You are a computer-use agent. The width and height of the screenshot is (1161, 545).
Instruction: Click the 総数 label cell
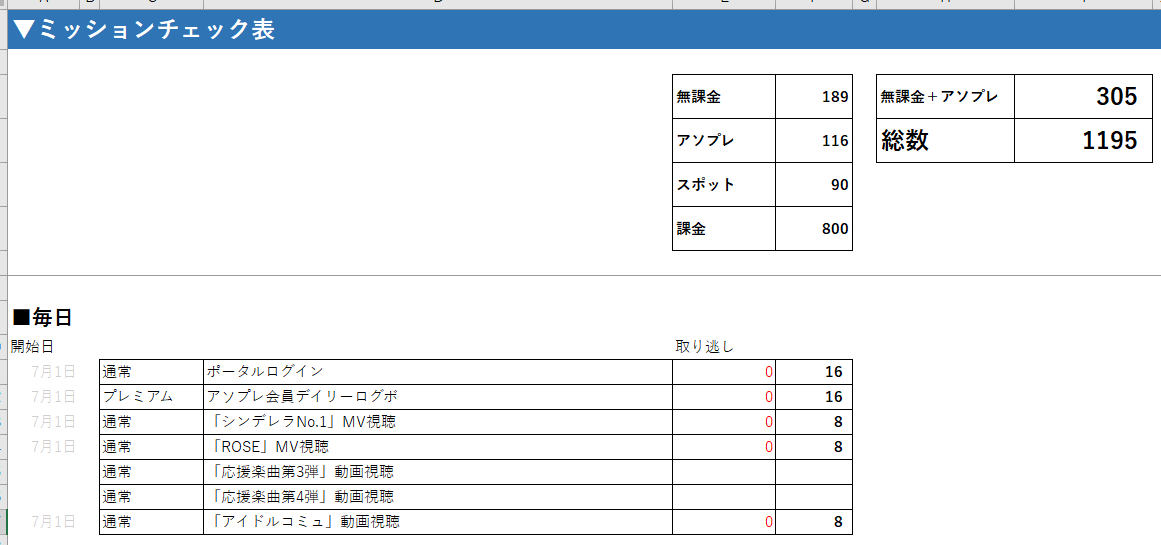click(x=945, y=141)
